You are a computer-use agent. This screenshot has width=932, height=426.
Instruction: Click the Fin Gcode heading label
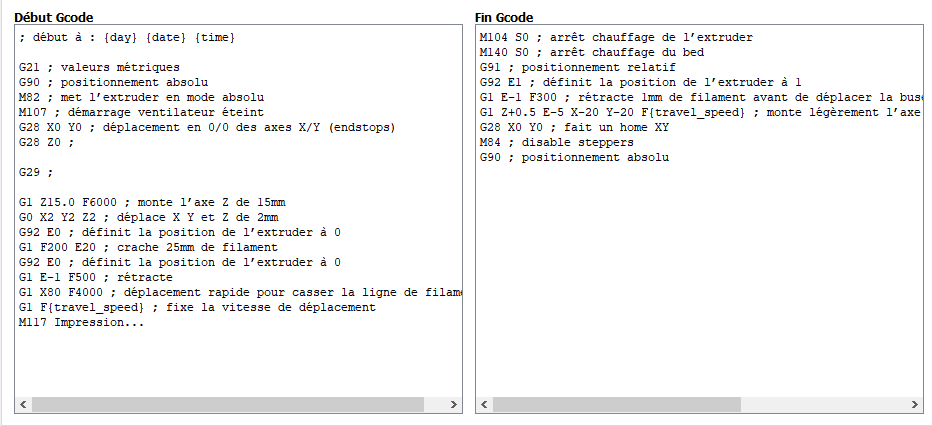click(504, 17)
